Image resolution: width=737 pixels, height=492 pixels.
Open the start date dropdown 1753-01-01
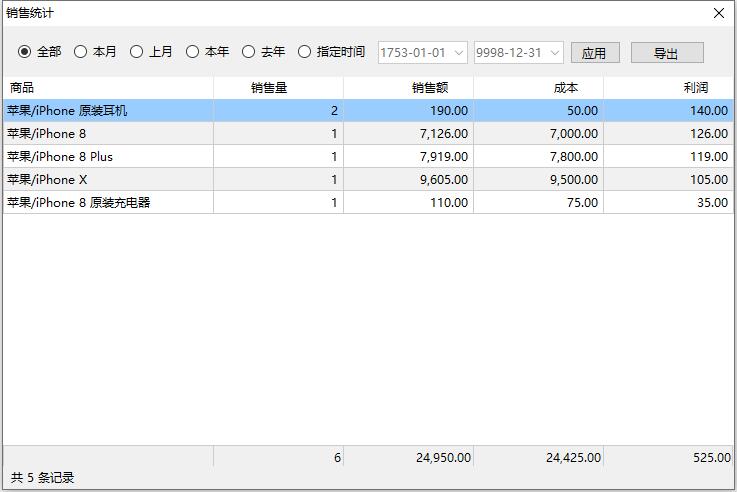459,53
